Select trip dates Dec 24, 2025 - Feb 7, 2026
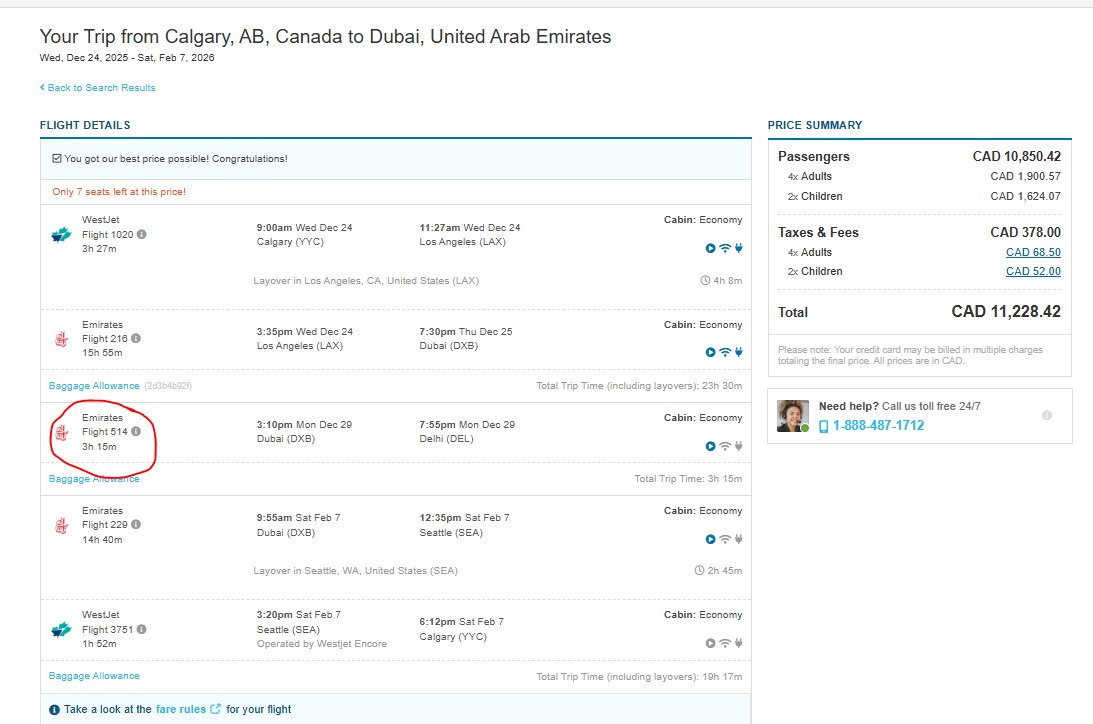This screenshot has height=724, width=1093. (127, 58)
